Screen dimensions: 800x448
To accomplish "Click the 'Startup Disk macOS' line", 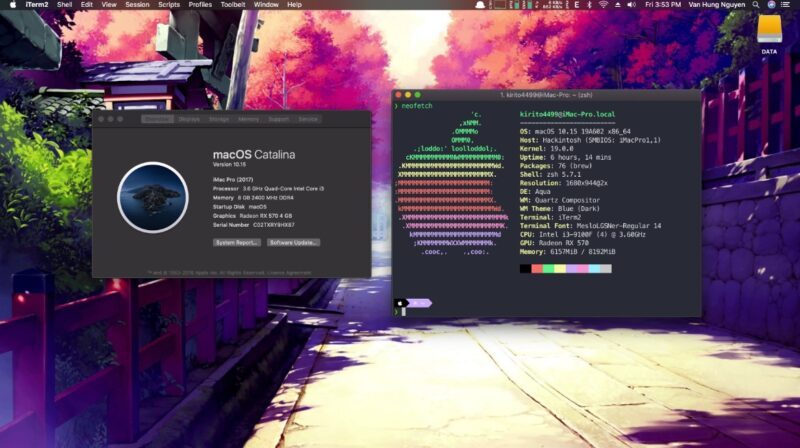I will pyautogui.click(x=240, y=207).
